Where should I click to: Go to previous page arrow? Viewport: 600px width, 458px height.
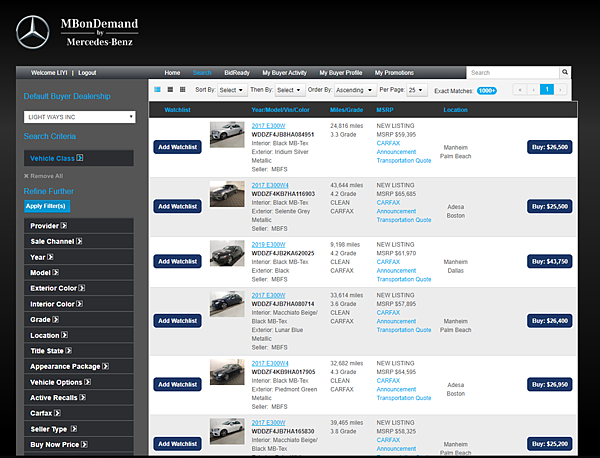533,90
